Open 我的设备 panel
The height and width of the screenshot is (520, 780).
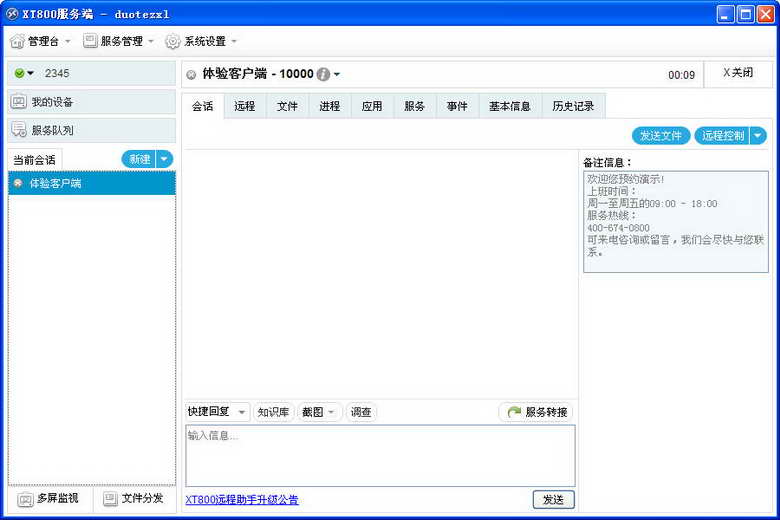point(92,102)
